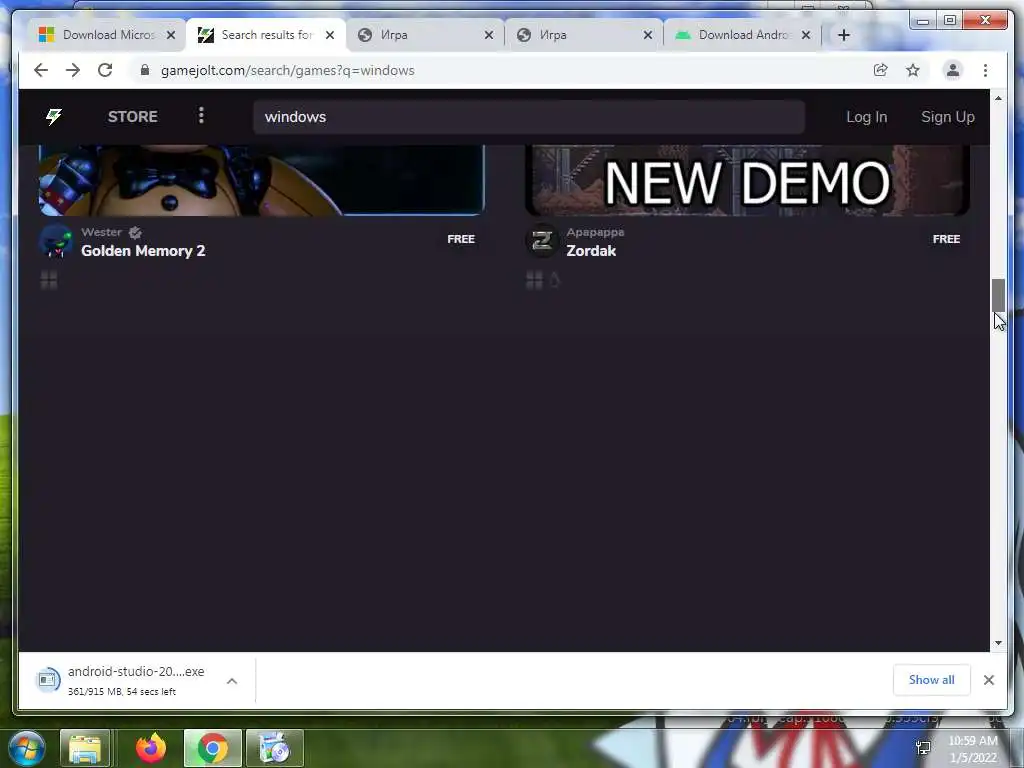Close the second 'Игра' tab
Image resolution: width=1024 pixels, height=768 pixels.
point(647,35)
